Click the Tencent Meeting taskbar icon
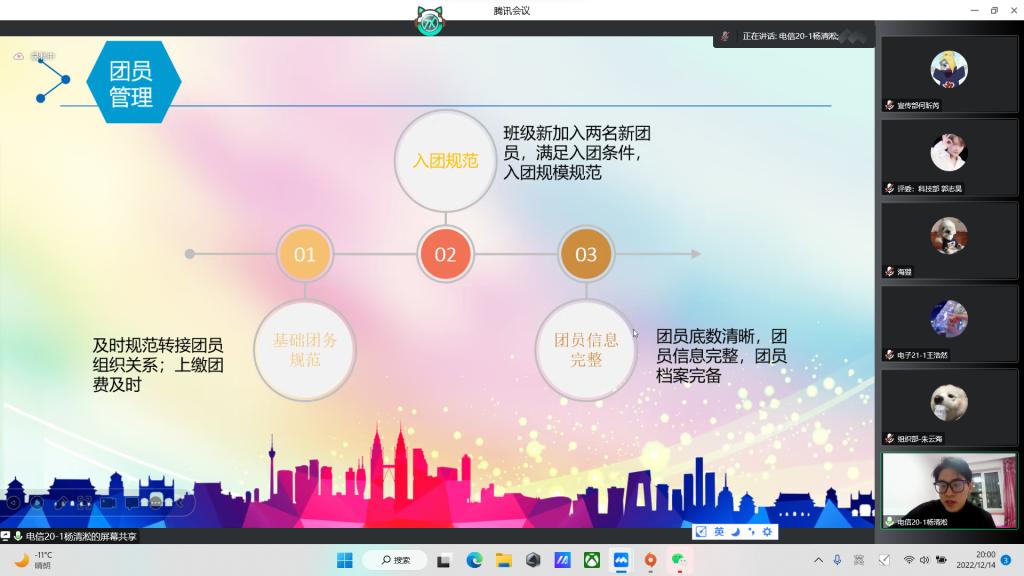This screenshot has width=1024, height=576. 621,560
